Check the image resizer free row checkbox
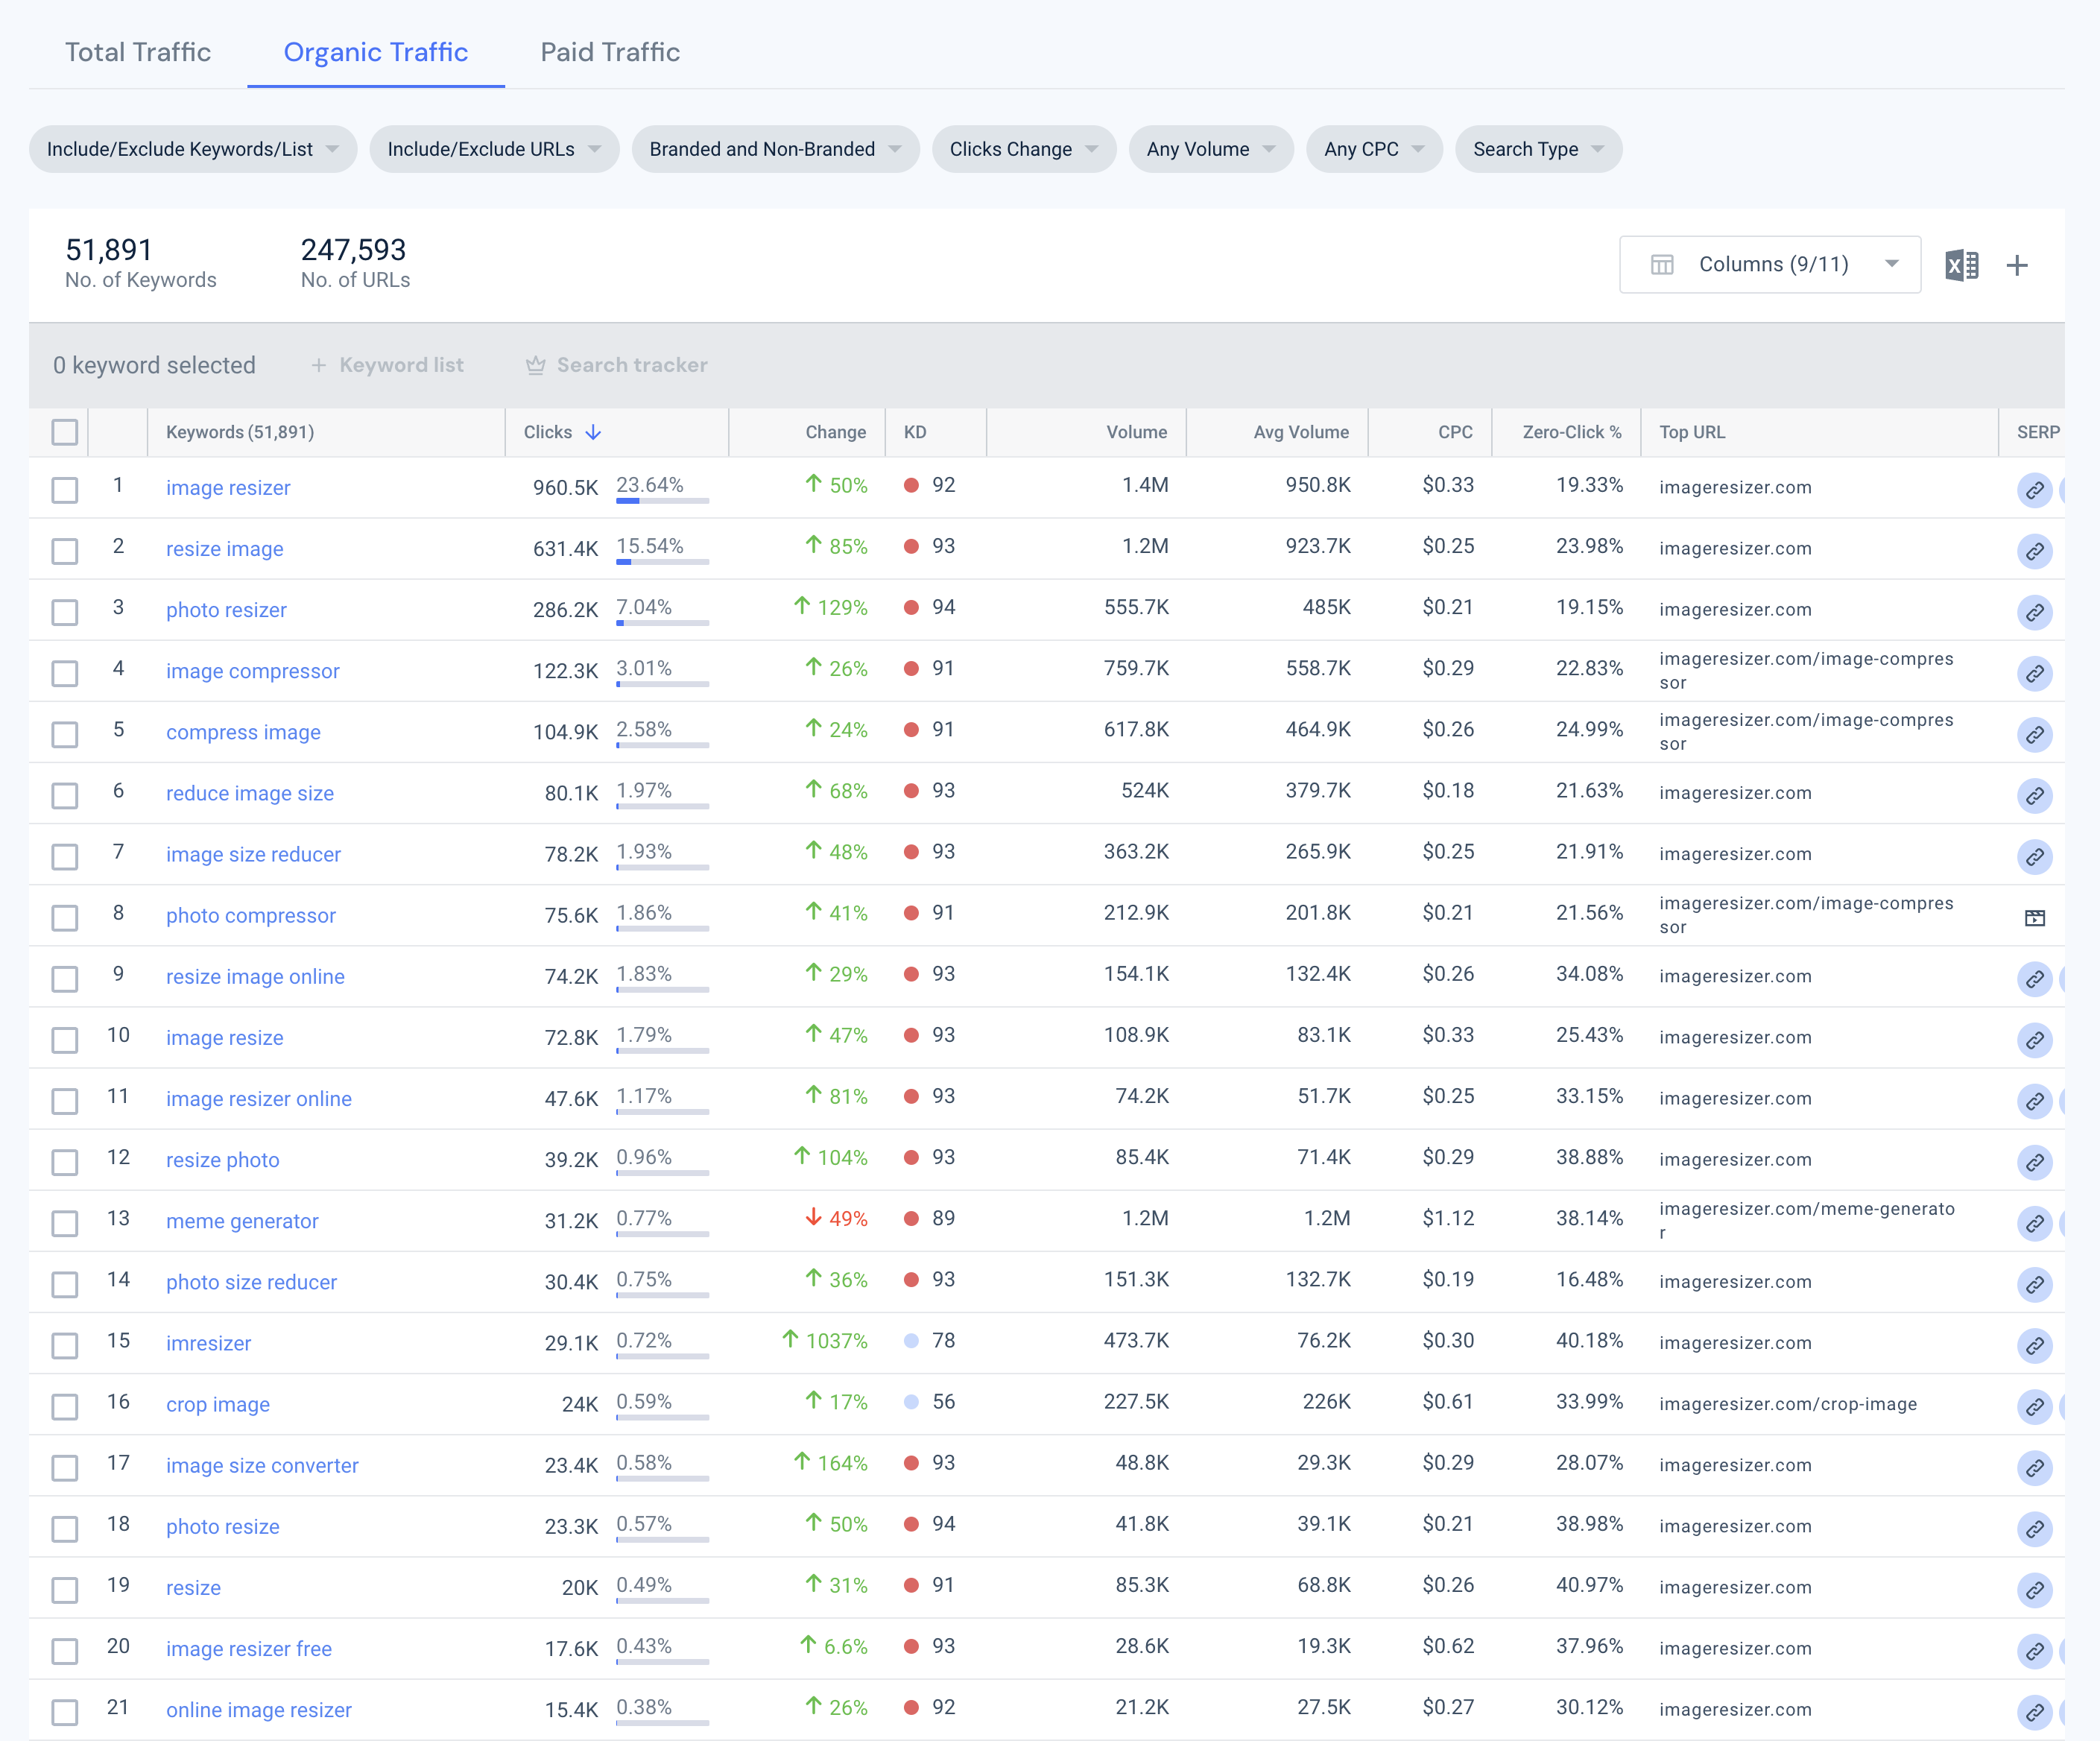 click(x=65, y=1651)
